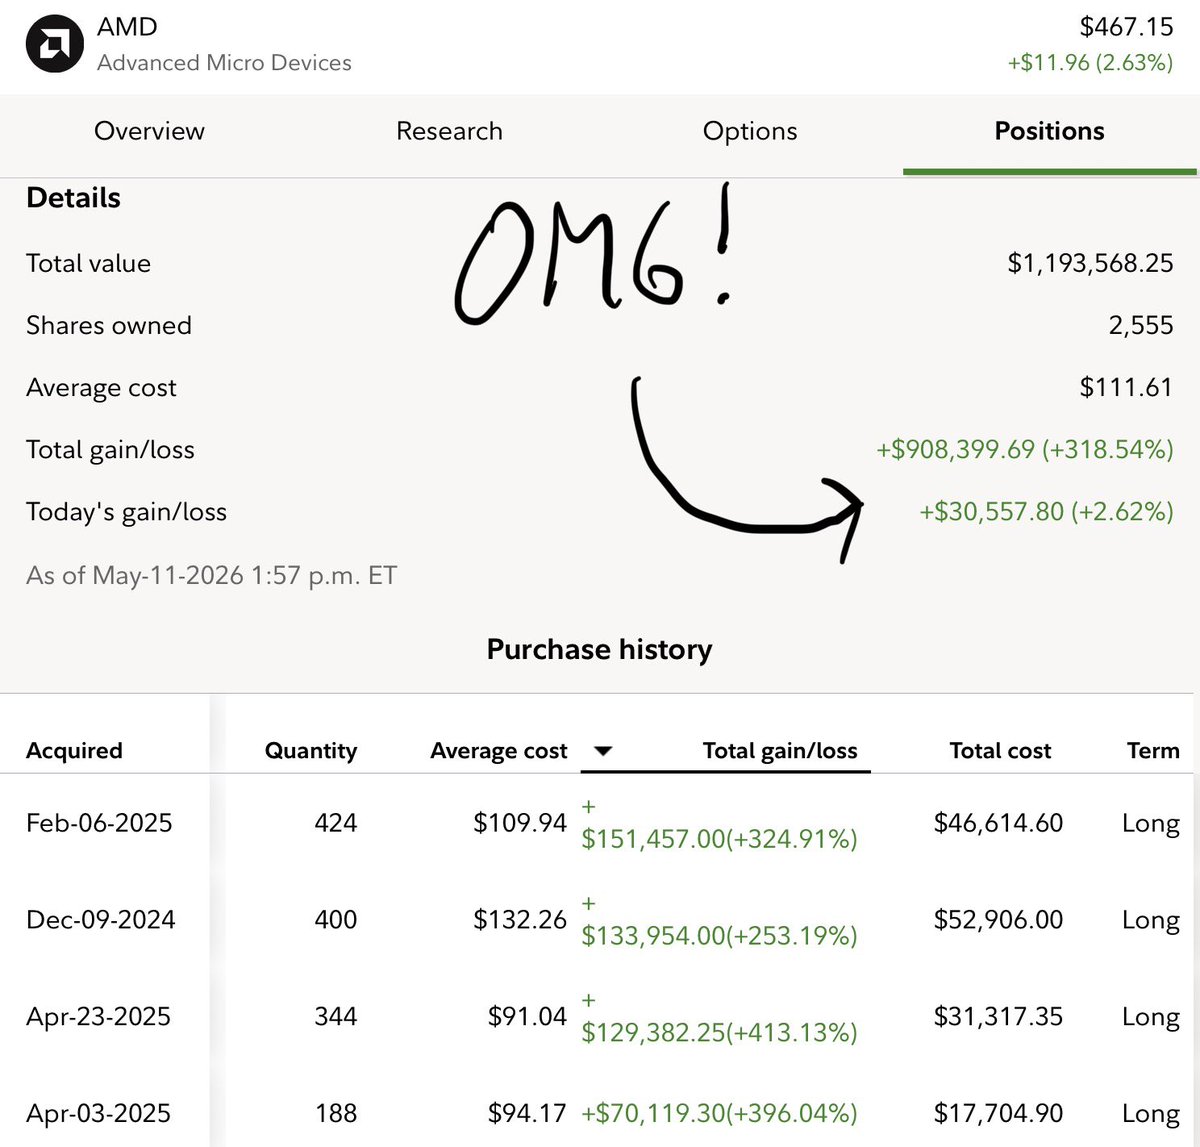The width and height of the screenshot is (1200, 1147).
Task: Click the Long term cell for Dec-09-2024
Action: pos(1151,921)
